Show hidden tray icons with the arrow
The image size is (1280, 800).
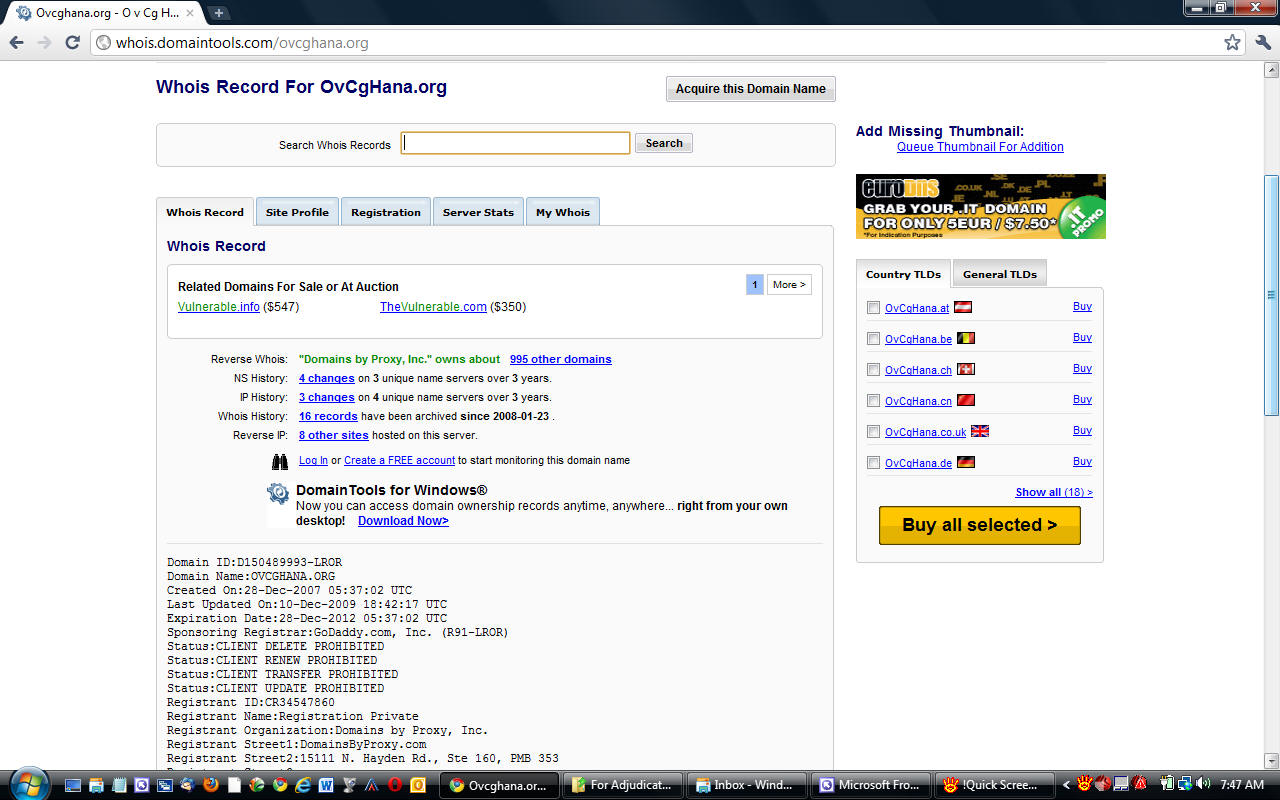click(x=1067, y=785)
